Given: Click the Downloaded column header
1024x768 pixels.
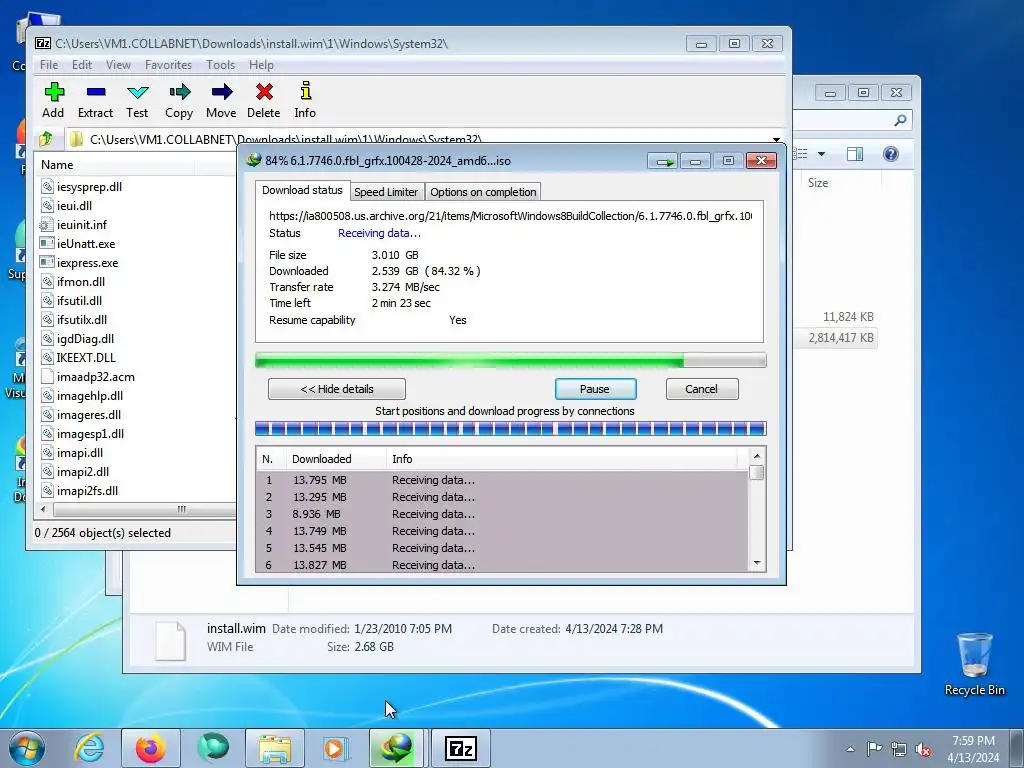Looking at the screenshot, I should click(x=336, y=459).
